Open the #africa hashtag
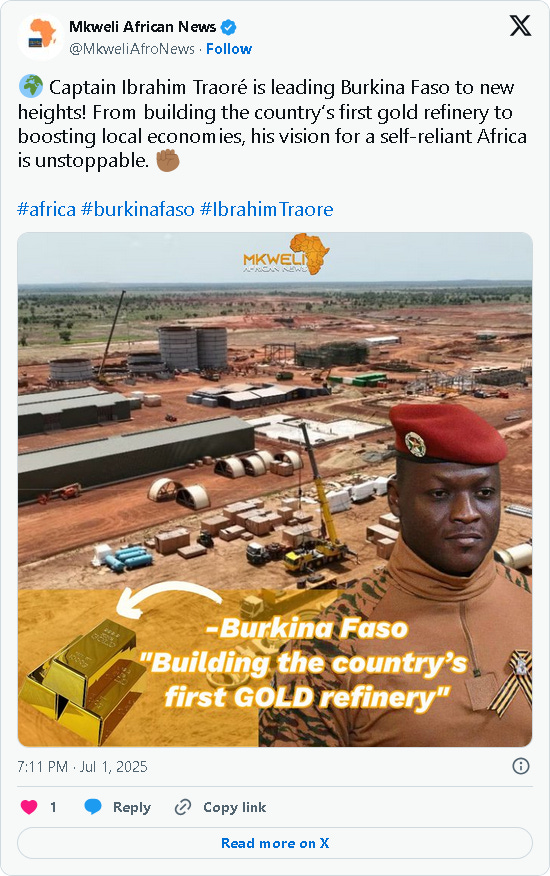The height and width of the screenshot is (876, 550). click(x=46, y=209)
